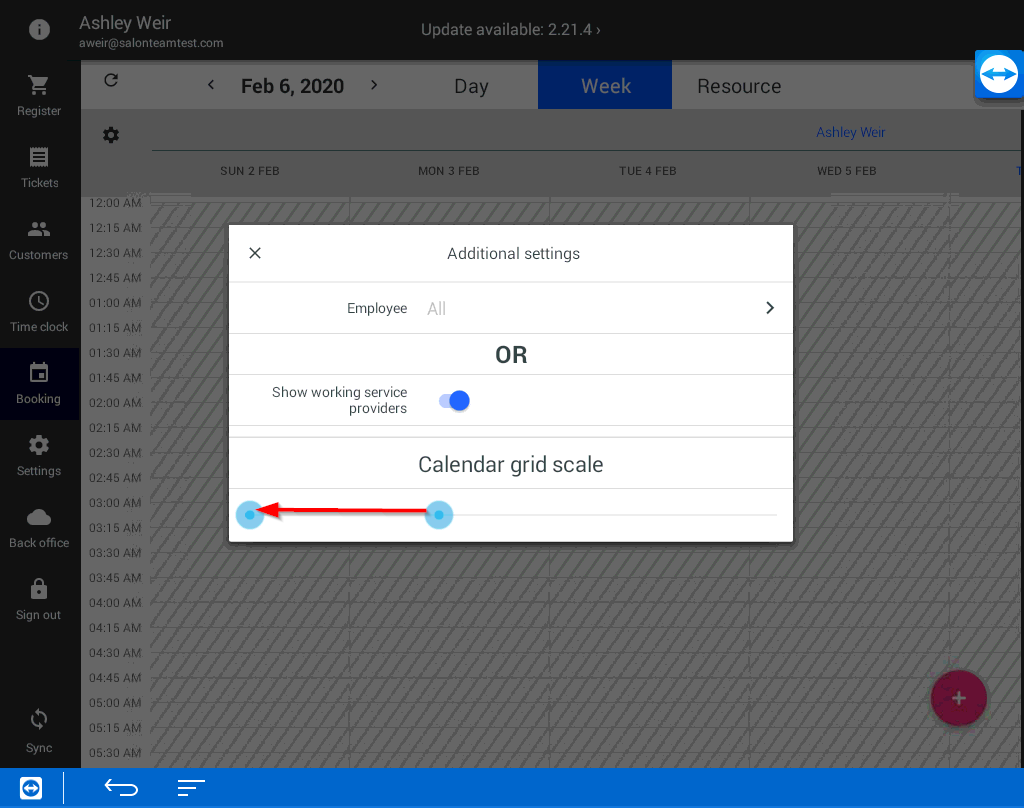
Task: Toggle Show working service providers switch
Action: pos(454,401)
